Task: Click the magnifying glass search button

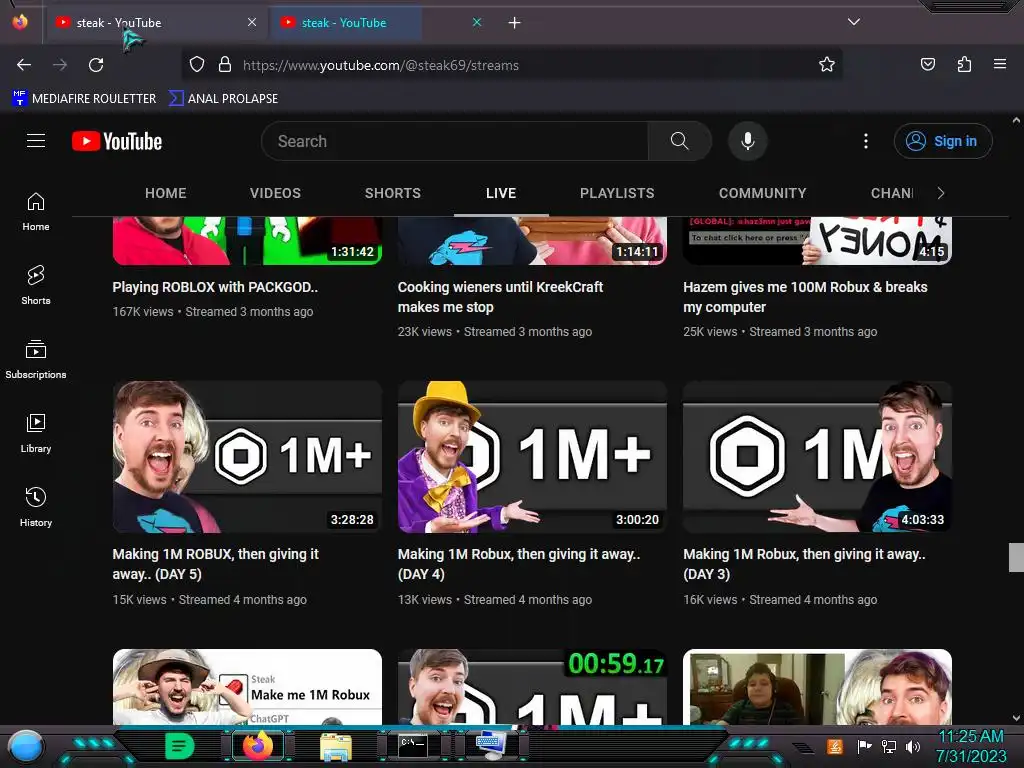Action: tap(679, 141)
